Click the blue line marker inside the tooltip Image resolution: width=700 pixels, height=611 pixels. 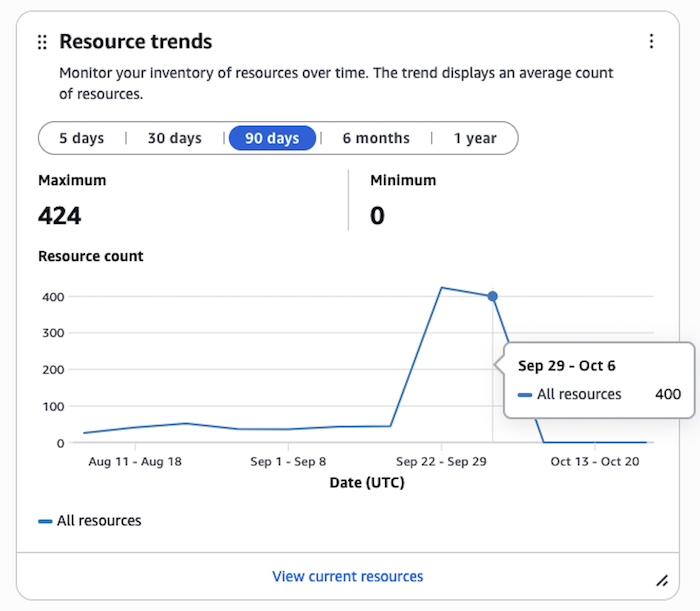click(x=525, y=395)
